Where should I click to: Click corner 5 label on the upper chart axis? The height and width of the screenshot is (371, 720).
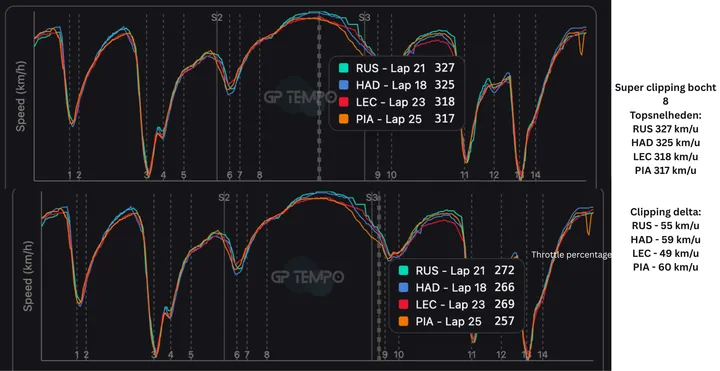coord(183,175)
